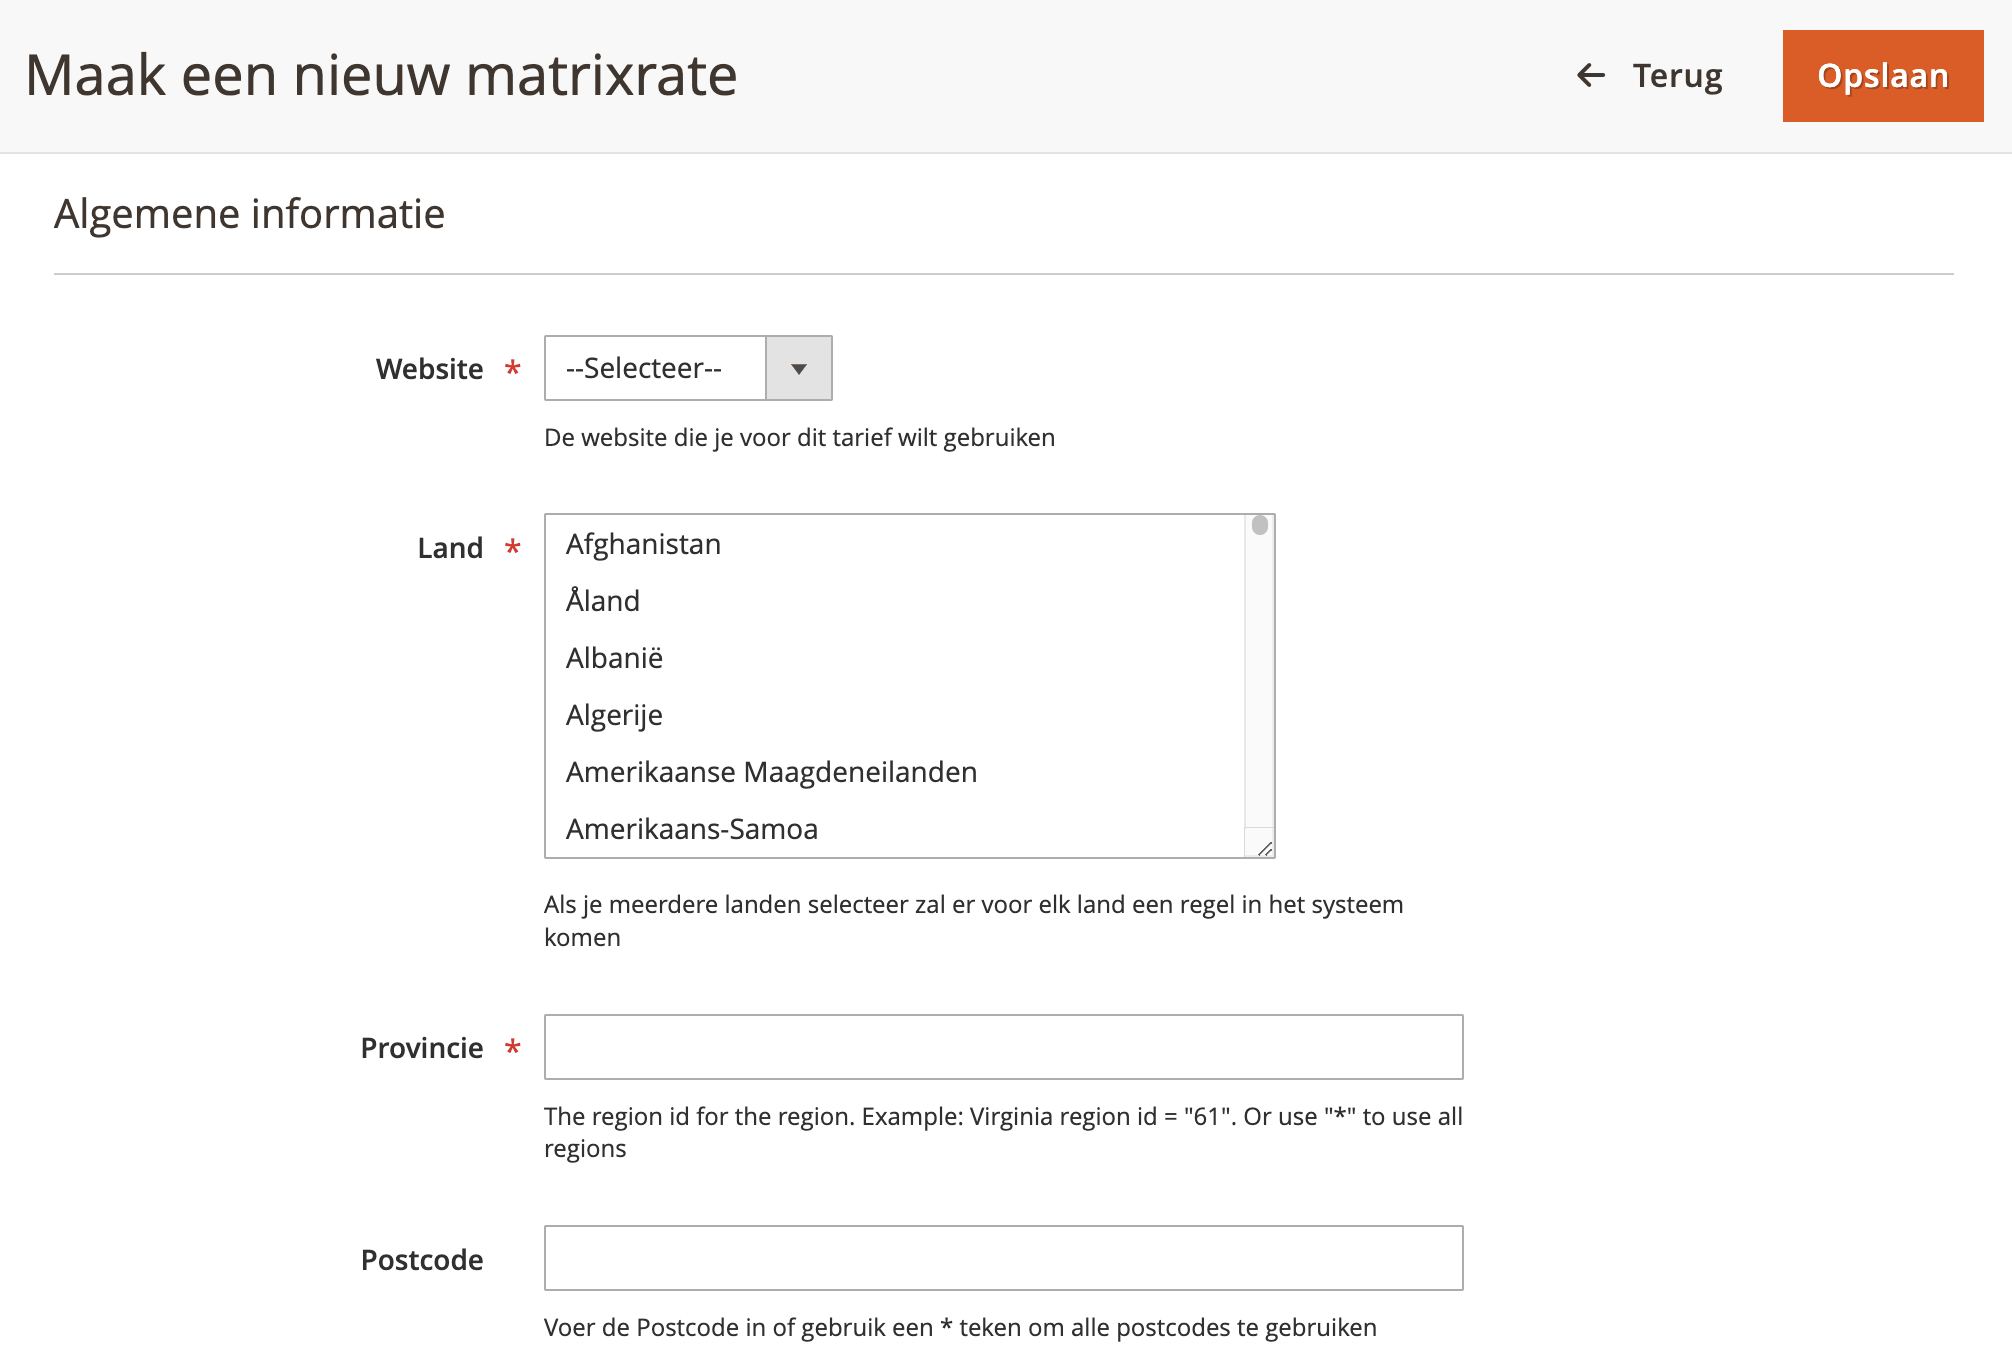Click the Website dropdown arrow button
Viewport: 2012px width, 1368px height.
799,368
